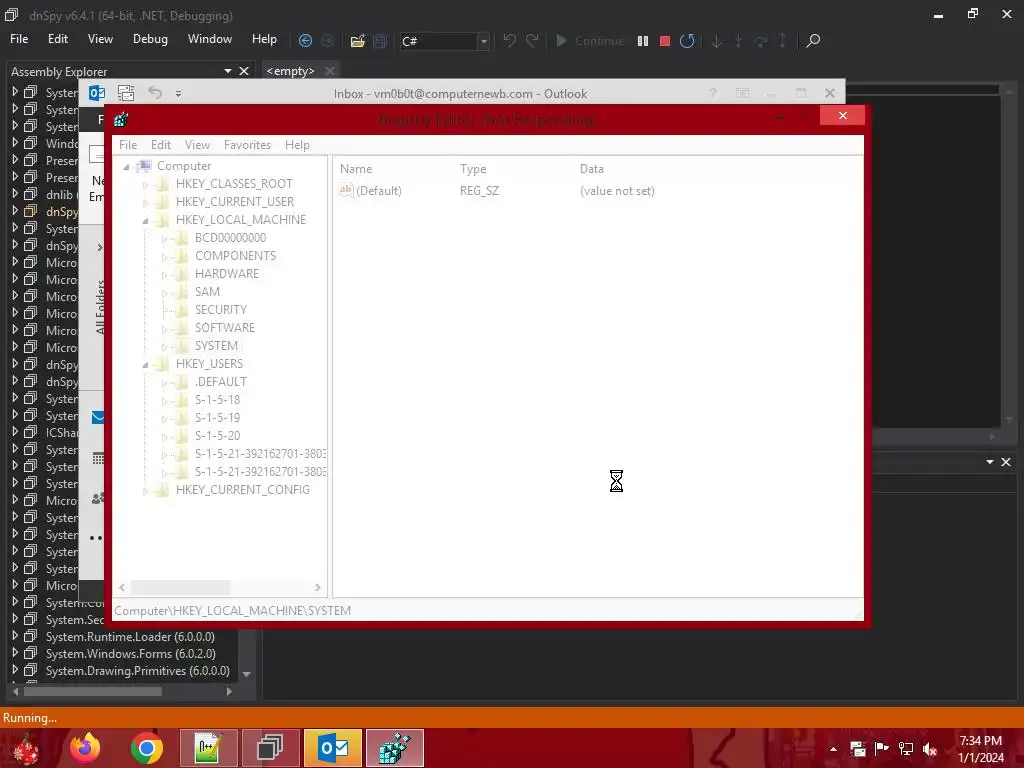1024x768 pixels.
Task: Open dnSpy search with magnifier icon
Action: (x=812, y=40)
